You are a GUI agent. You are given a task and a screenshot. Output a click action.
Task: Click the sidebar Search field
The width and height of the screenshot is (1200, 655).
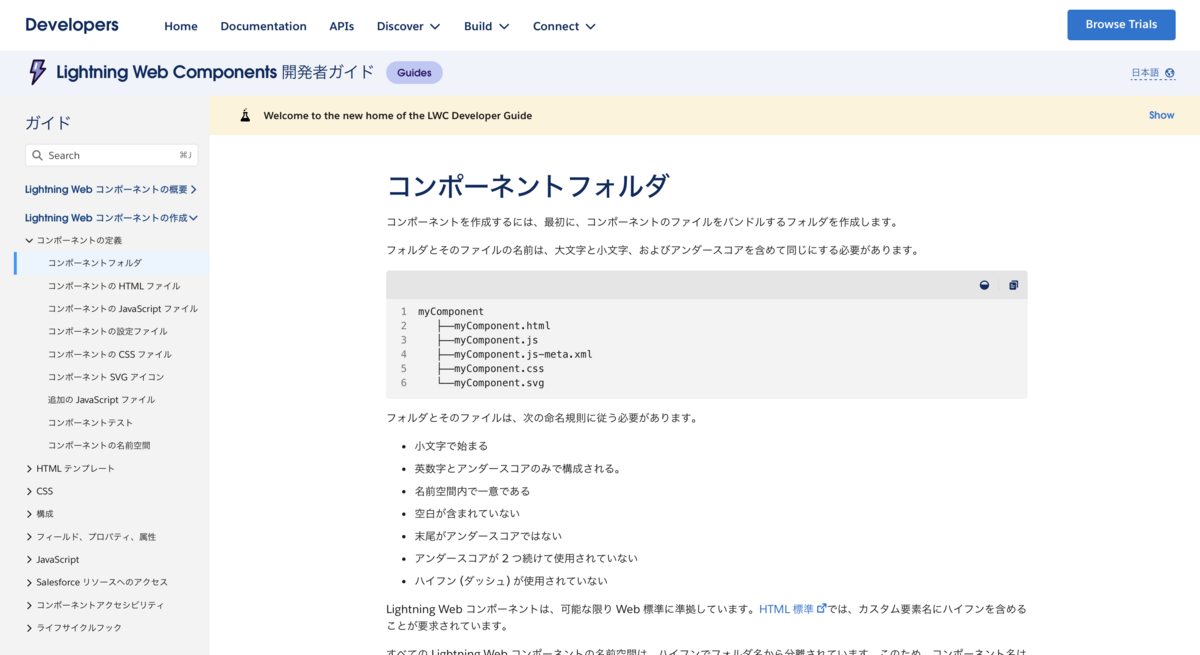pyautogui.click(x=111, y=155)
